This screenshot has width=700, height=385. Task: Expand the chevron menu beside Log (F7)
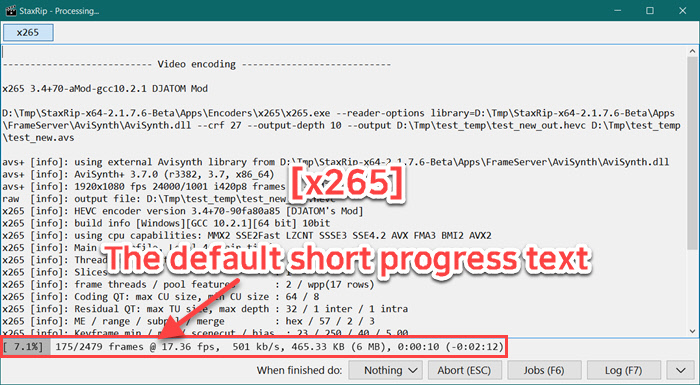681,370
